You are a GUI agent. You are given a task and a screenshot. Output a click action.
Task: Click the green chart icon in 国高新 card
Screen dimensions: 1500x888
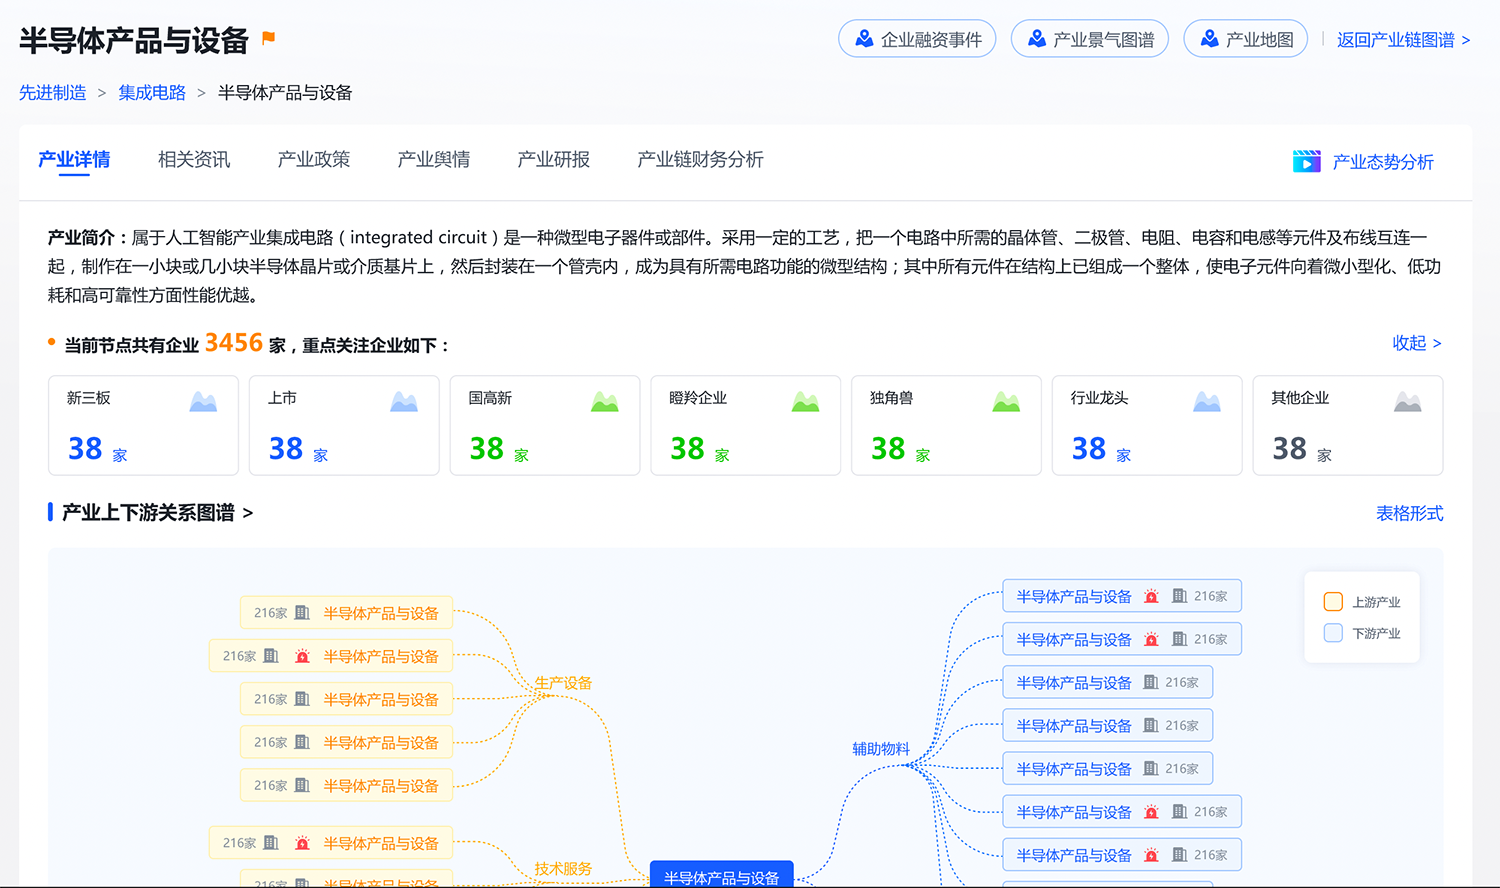604,402
